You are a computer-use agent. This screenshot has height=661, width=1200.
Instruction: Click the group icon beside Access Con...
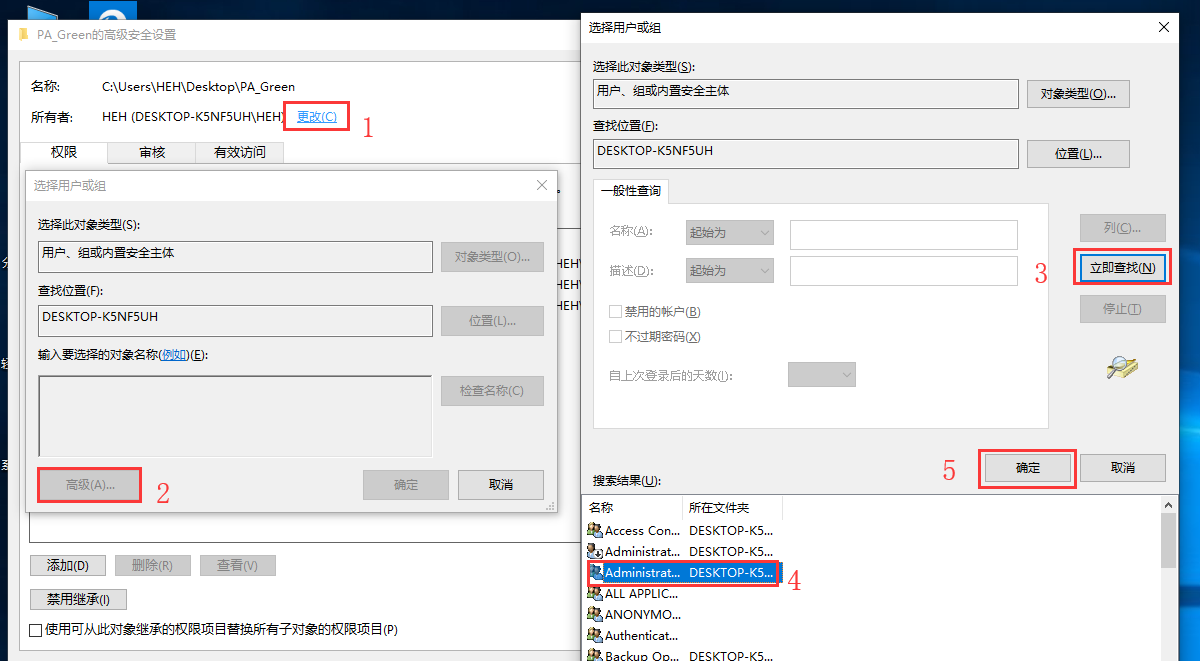point(595,530)
